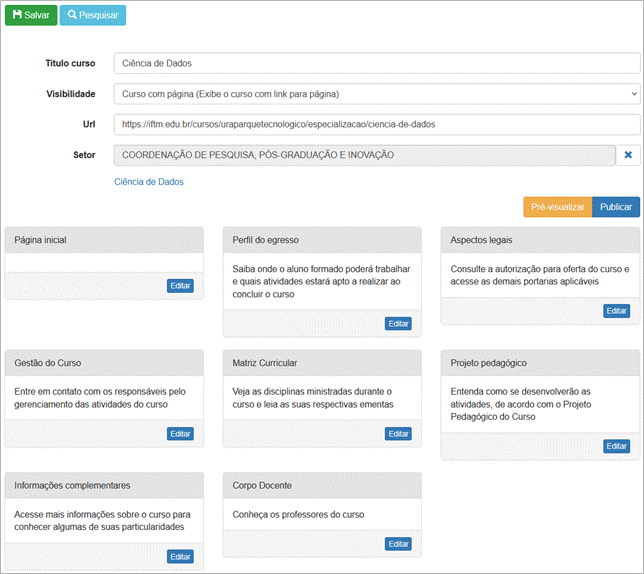Edit the Projeto pedagógico section
This screenshot has height=574, width=644.
[616, 446]
